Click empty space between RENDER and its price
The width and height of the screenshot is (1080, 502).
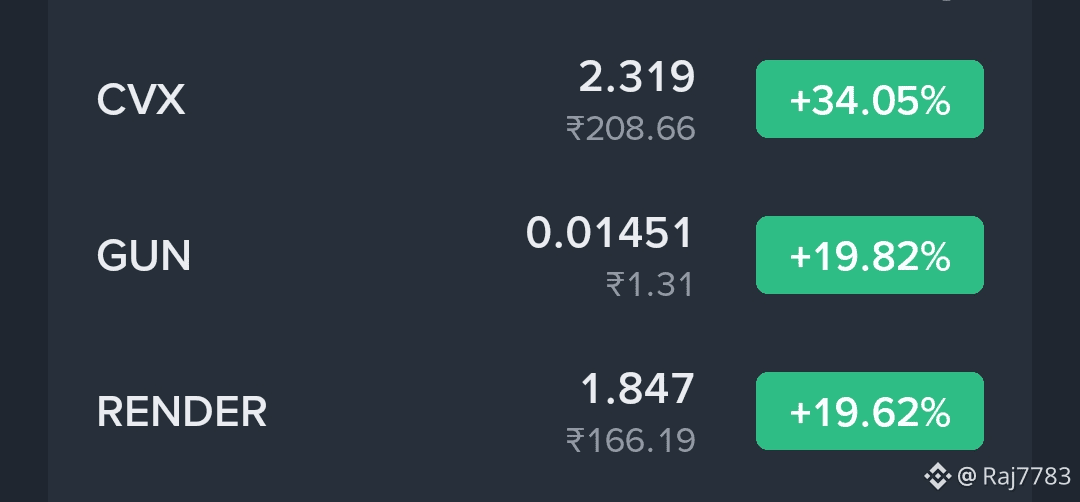coord(410,411)
